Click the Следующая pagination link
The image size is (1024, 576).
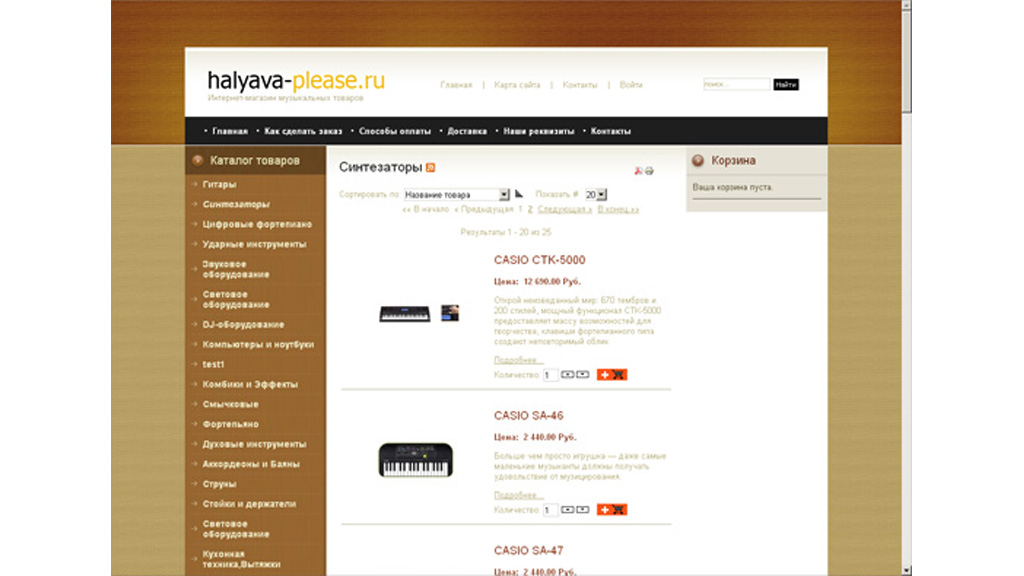coord(565,210)
